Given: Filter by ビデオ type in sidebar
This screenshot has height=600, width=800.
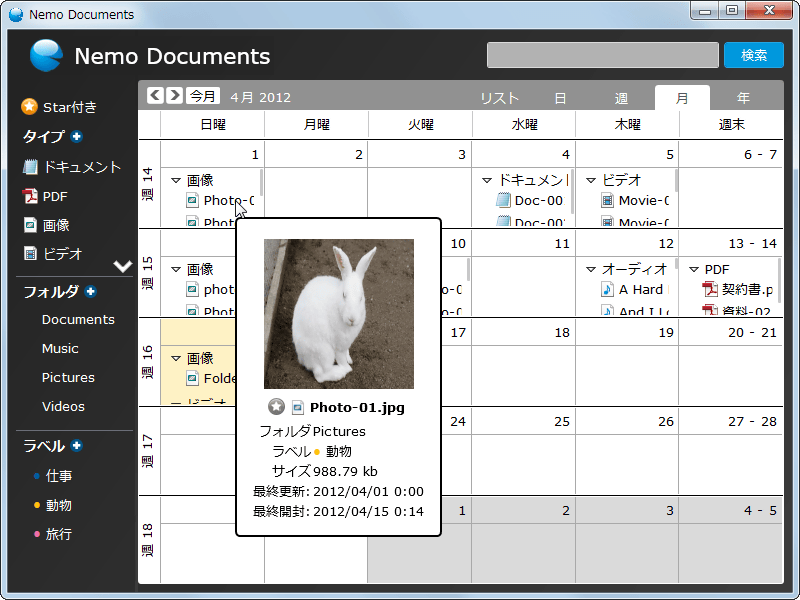Looking at the screenshot, I should point(53,254).
